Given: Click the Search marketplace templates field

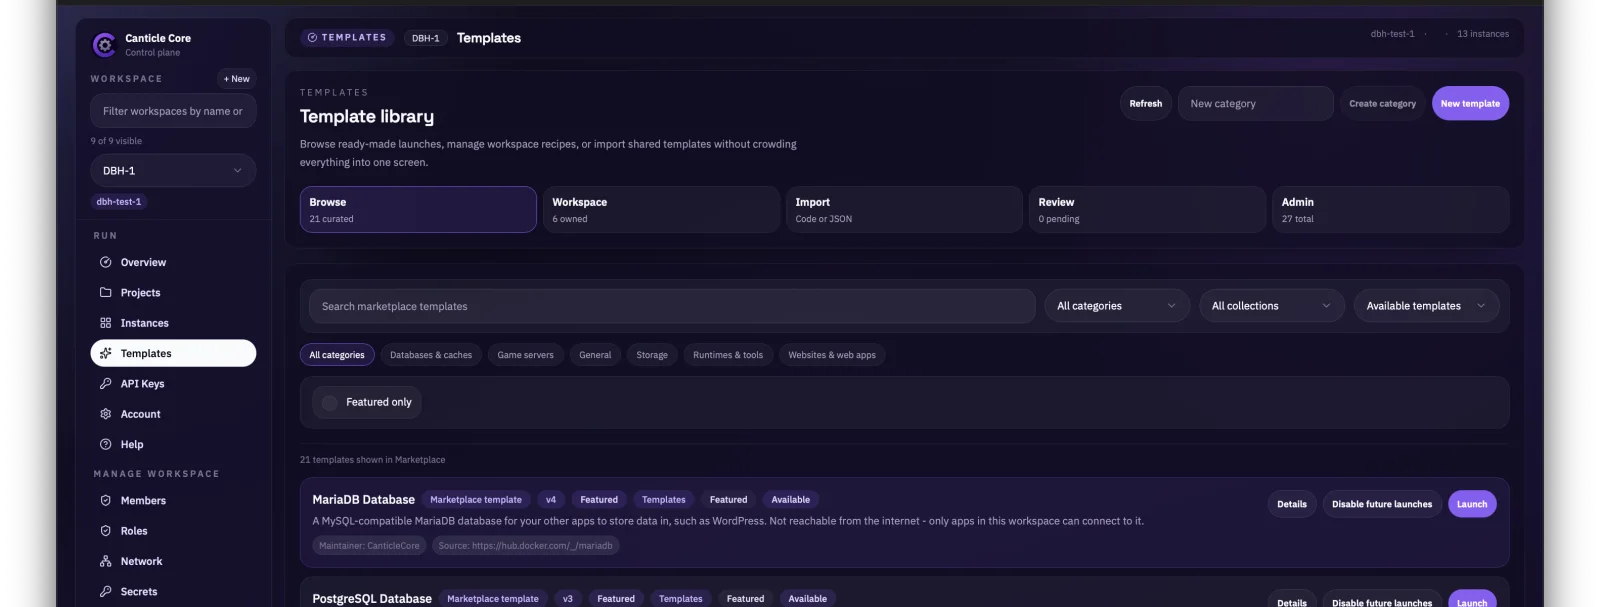Looking at the screenshot, I should pos(672,306).
